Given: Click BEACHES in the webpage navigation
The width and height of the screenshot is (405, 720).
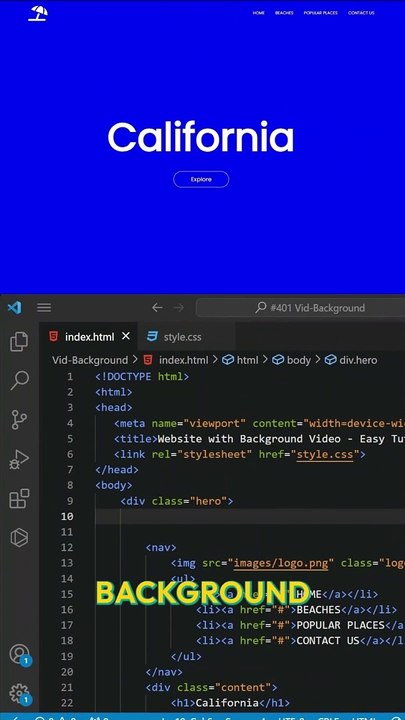Looking at the screenshot, I should pos(284,13).
